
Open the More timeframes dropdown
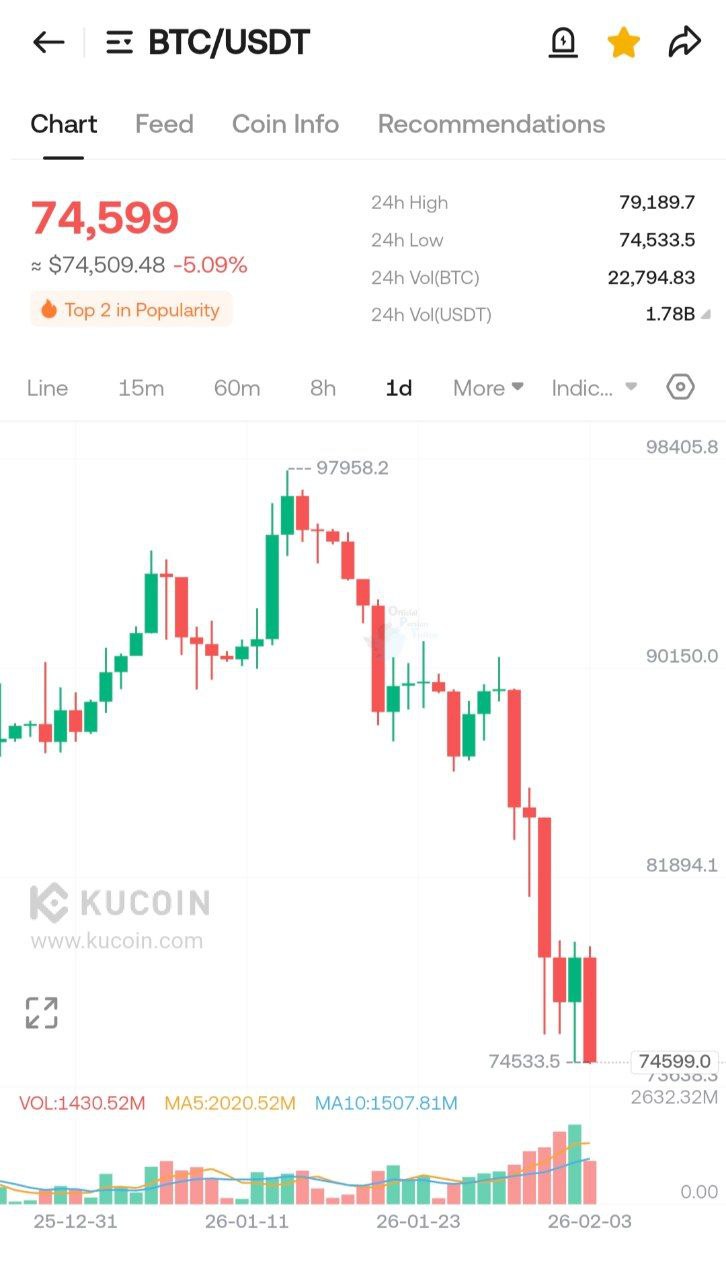pyautogui.click(x=488, y=388)
